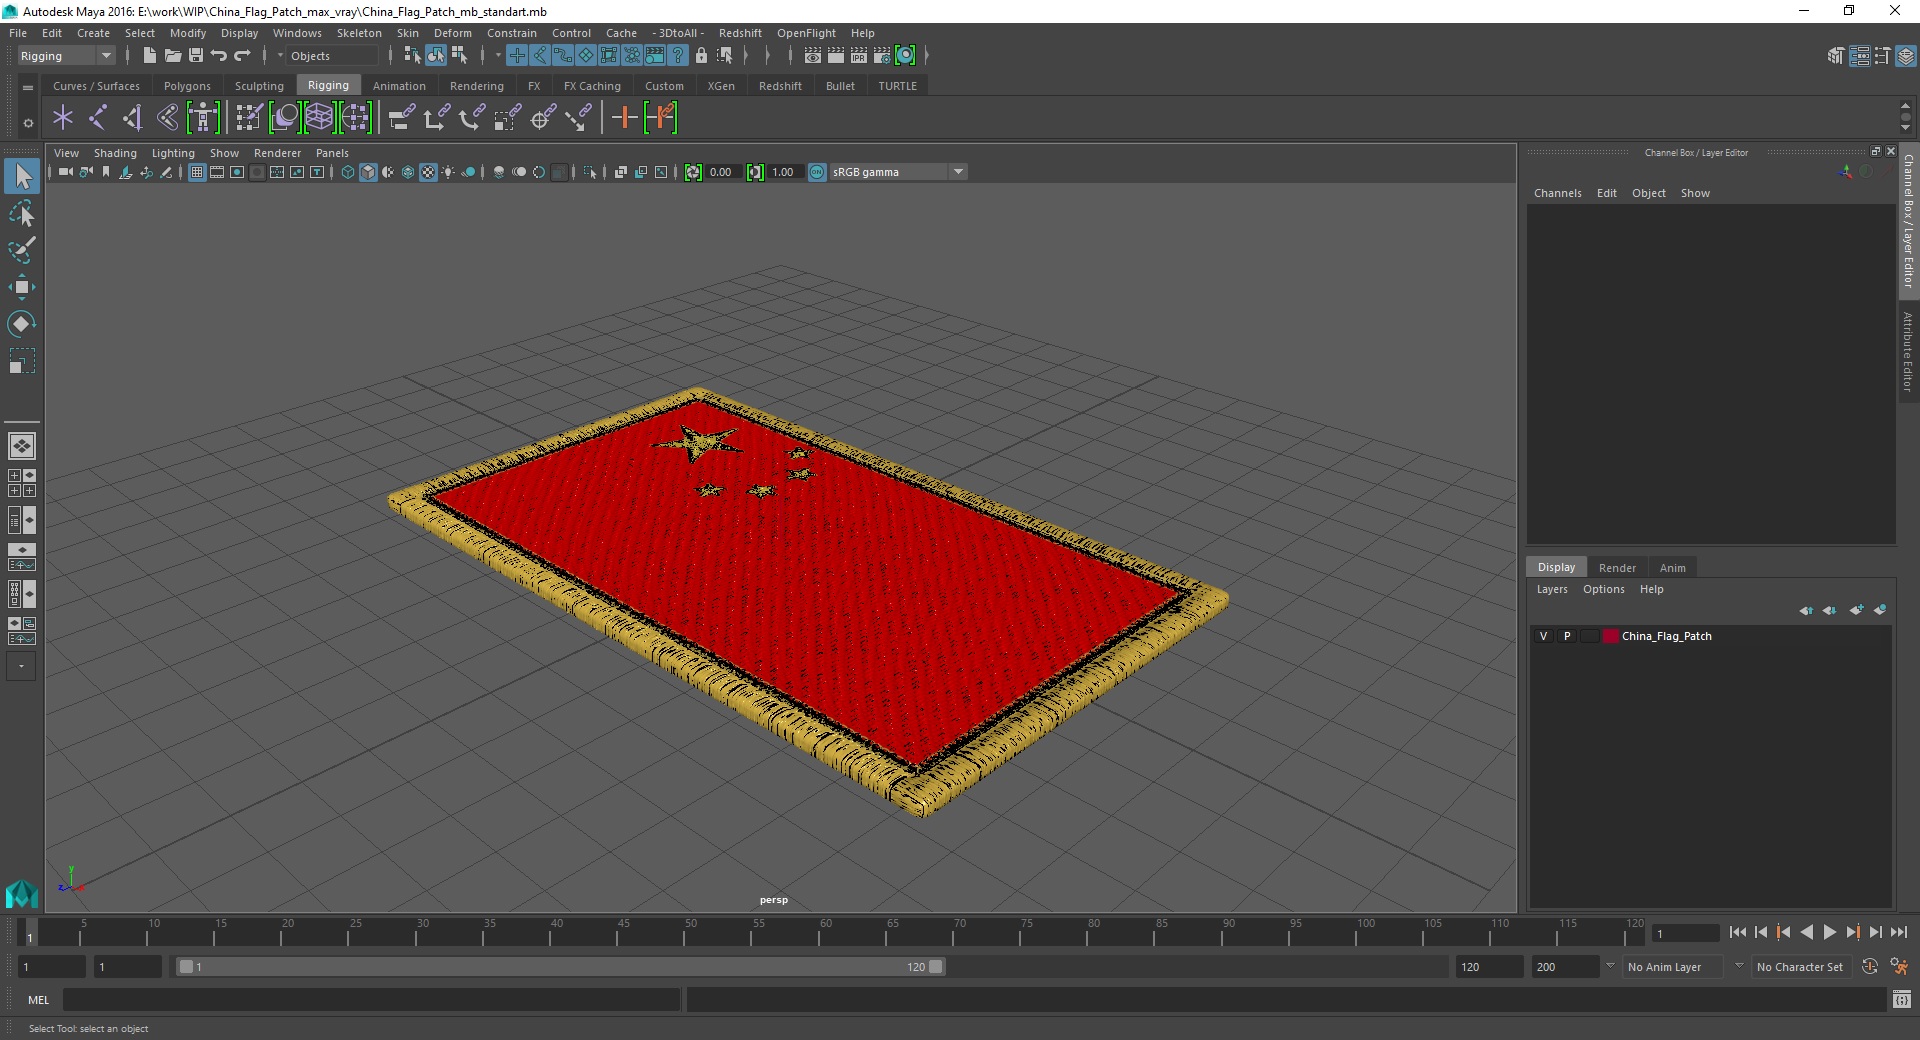Open the shelf options gear menu
This screenshot has width=1920, height=1040.
point(28,123)
